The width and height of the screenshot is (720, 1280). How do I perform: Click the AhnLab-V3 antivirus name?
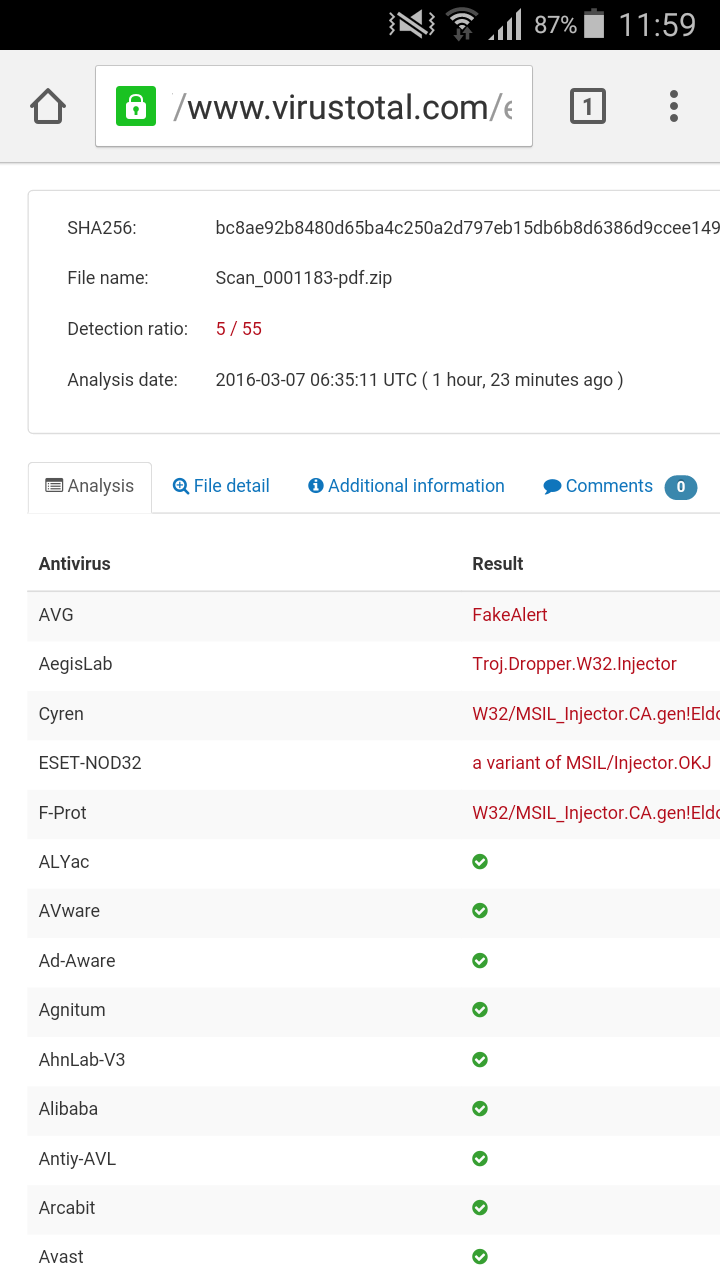click(82, 1059)
